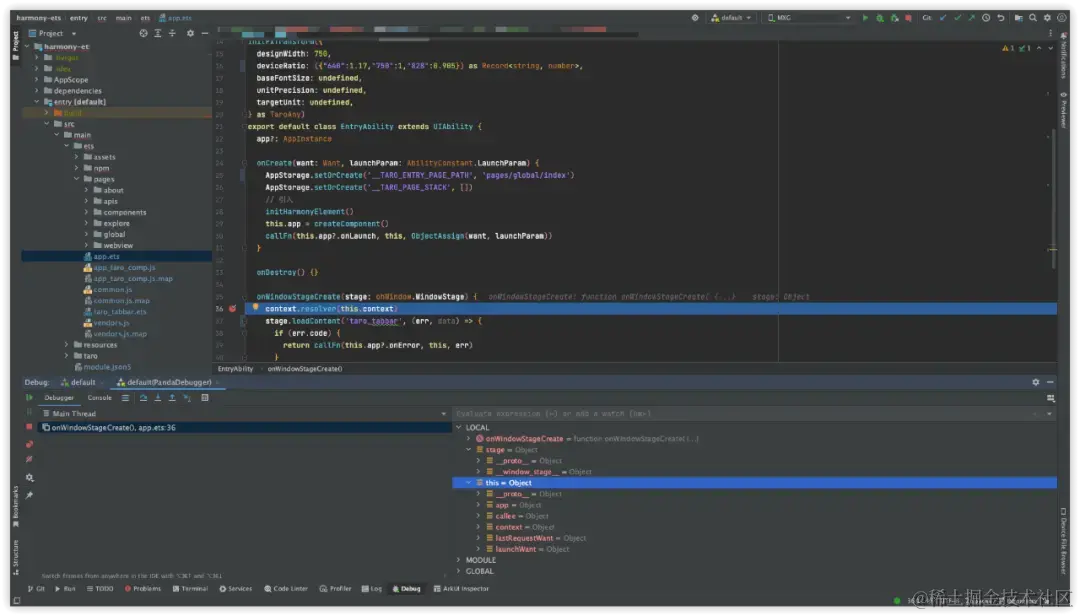This screenshot has width=1080, height=616.
Task: Run the app with the green play icon
Action: (865, 18)
